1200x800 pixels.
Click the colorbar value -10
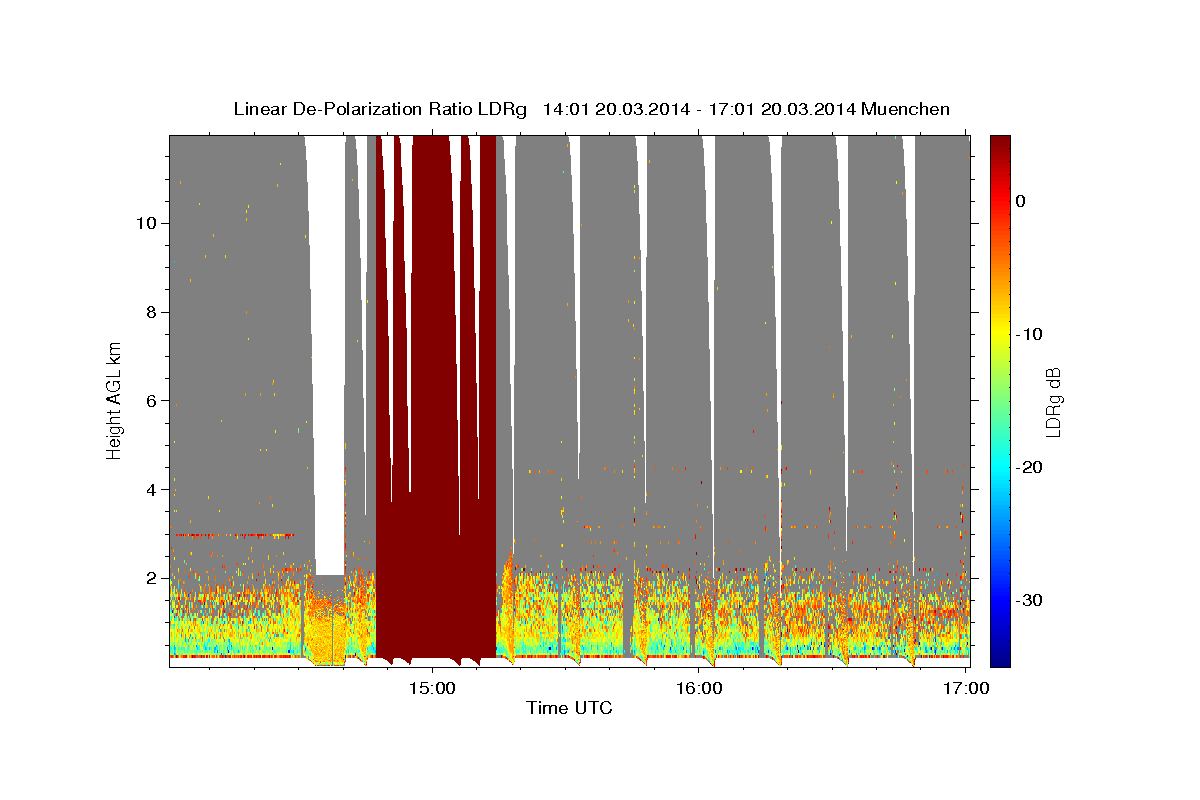pyautogui.click(x=1030, y=334)
